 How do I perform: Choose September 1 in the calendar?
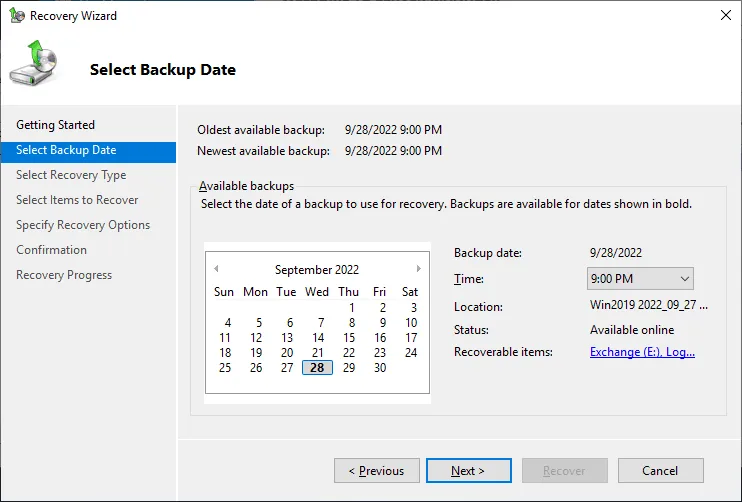pyautogui.click(x=352, y=308)
